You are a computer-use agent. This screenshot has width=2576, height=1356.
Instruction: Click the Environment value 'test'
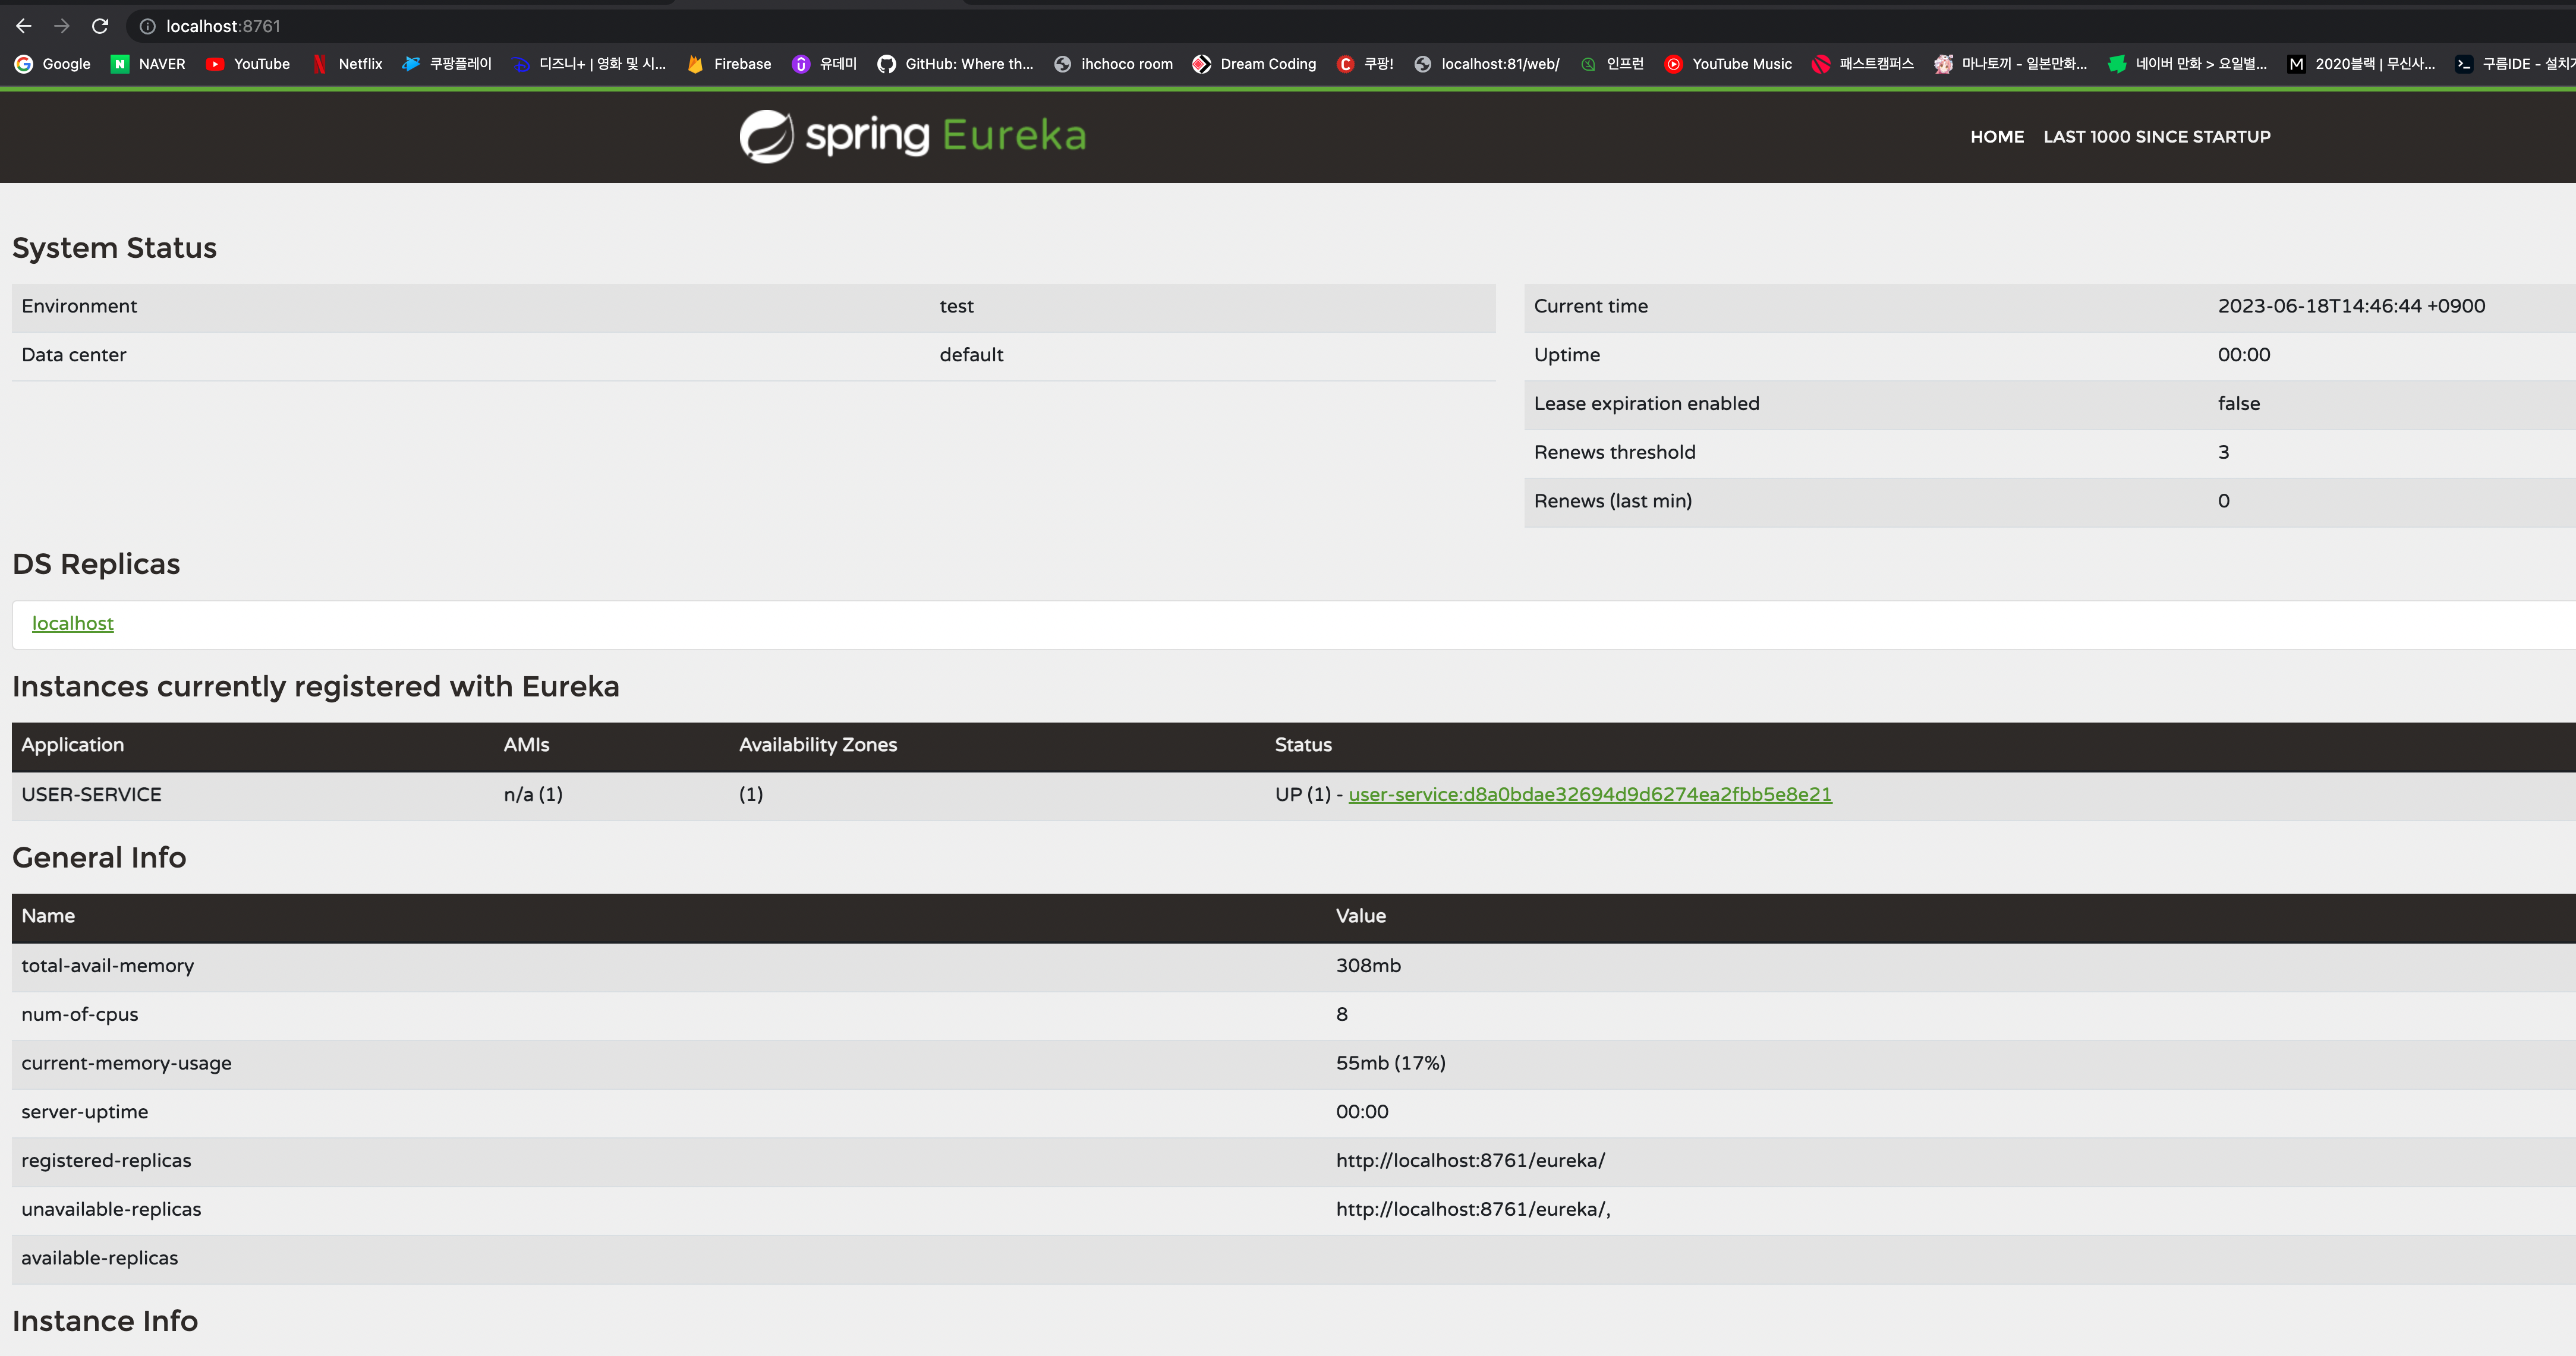click(x=956, y=307)
